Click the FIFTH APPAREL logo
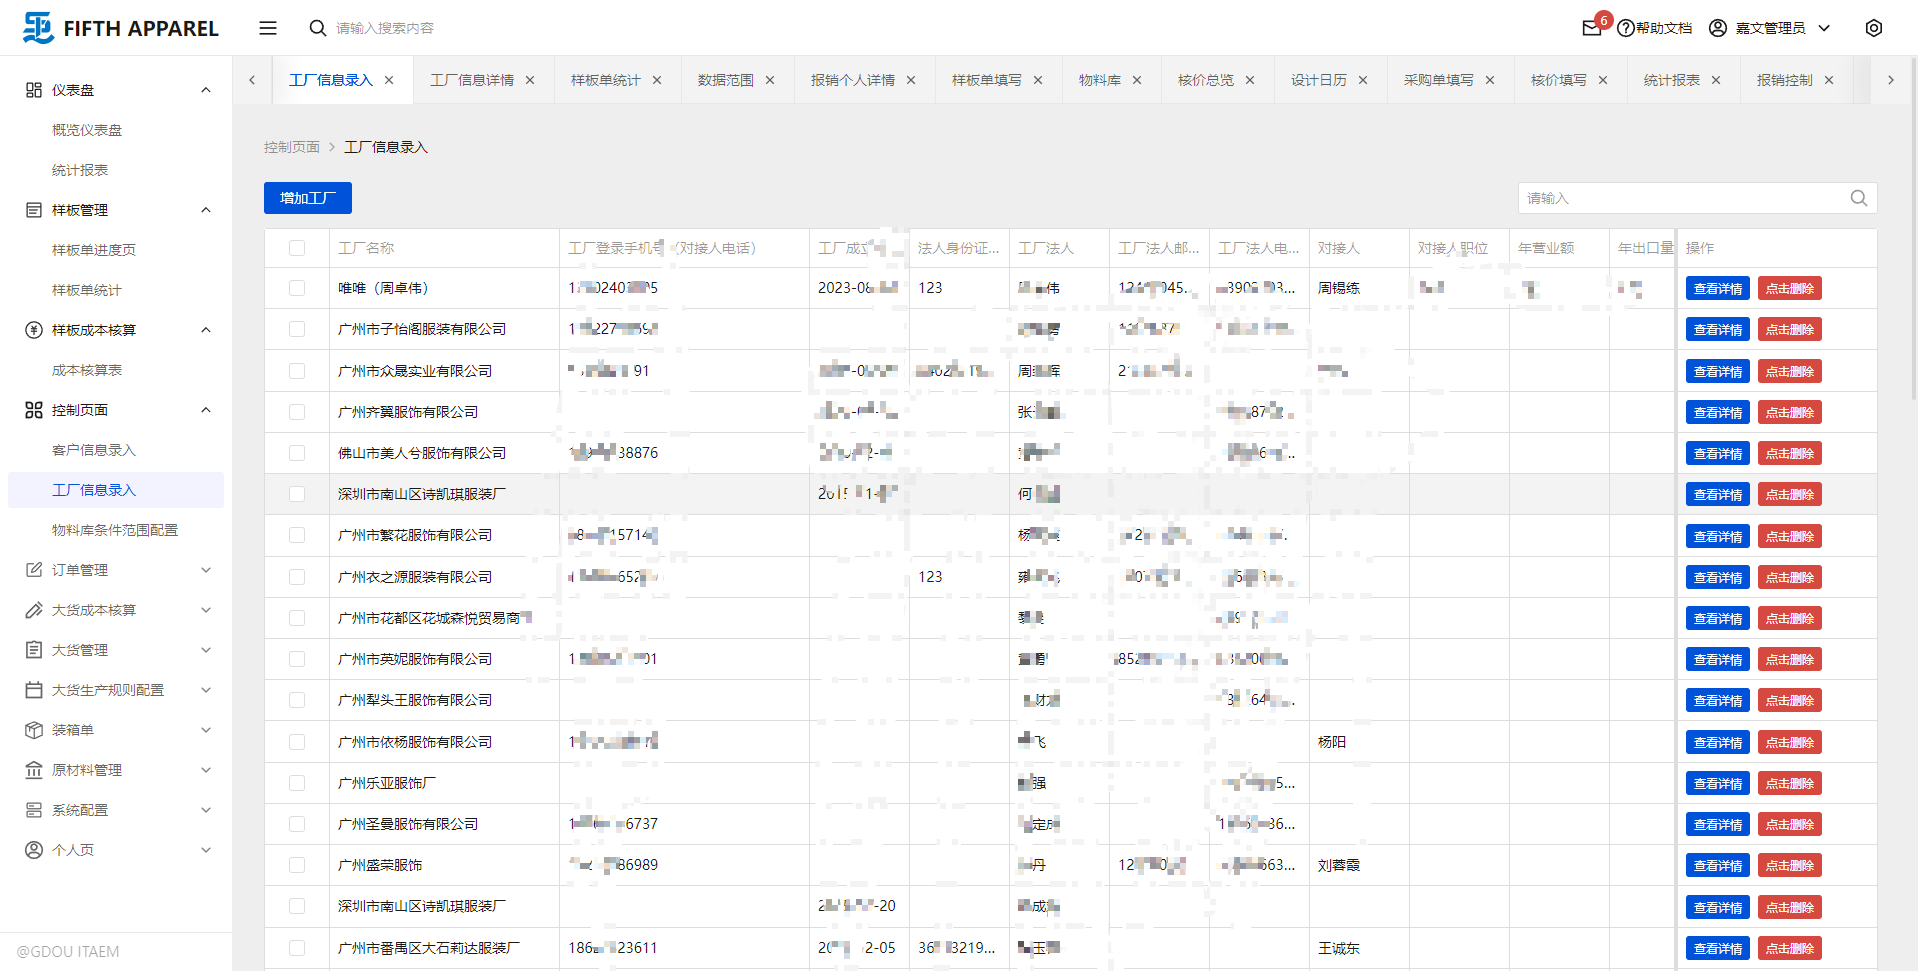Viewport: 1918px width, 971px height. (121, 28)
